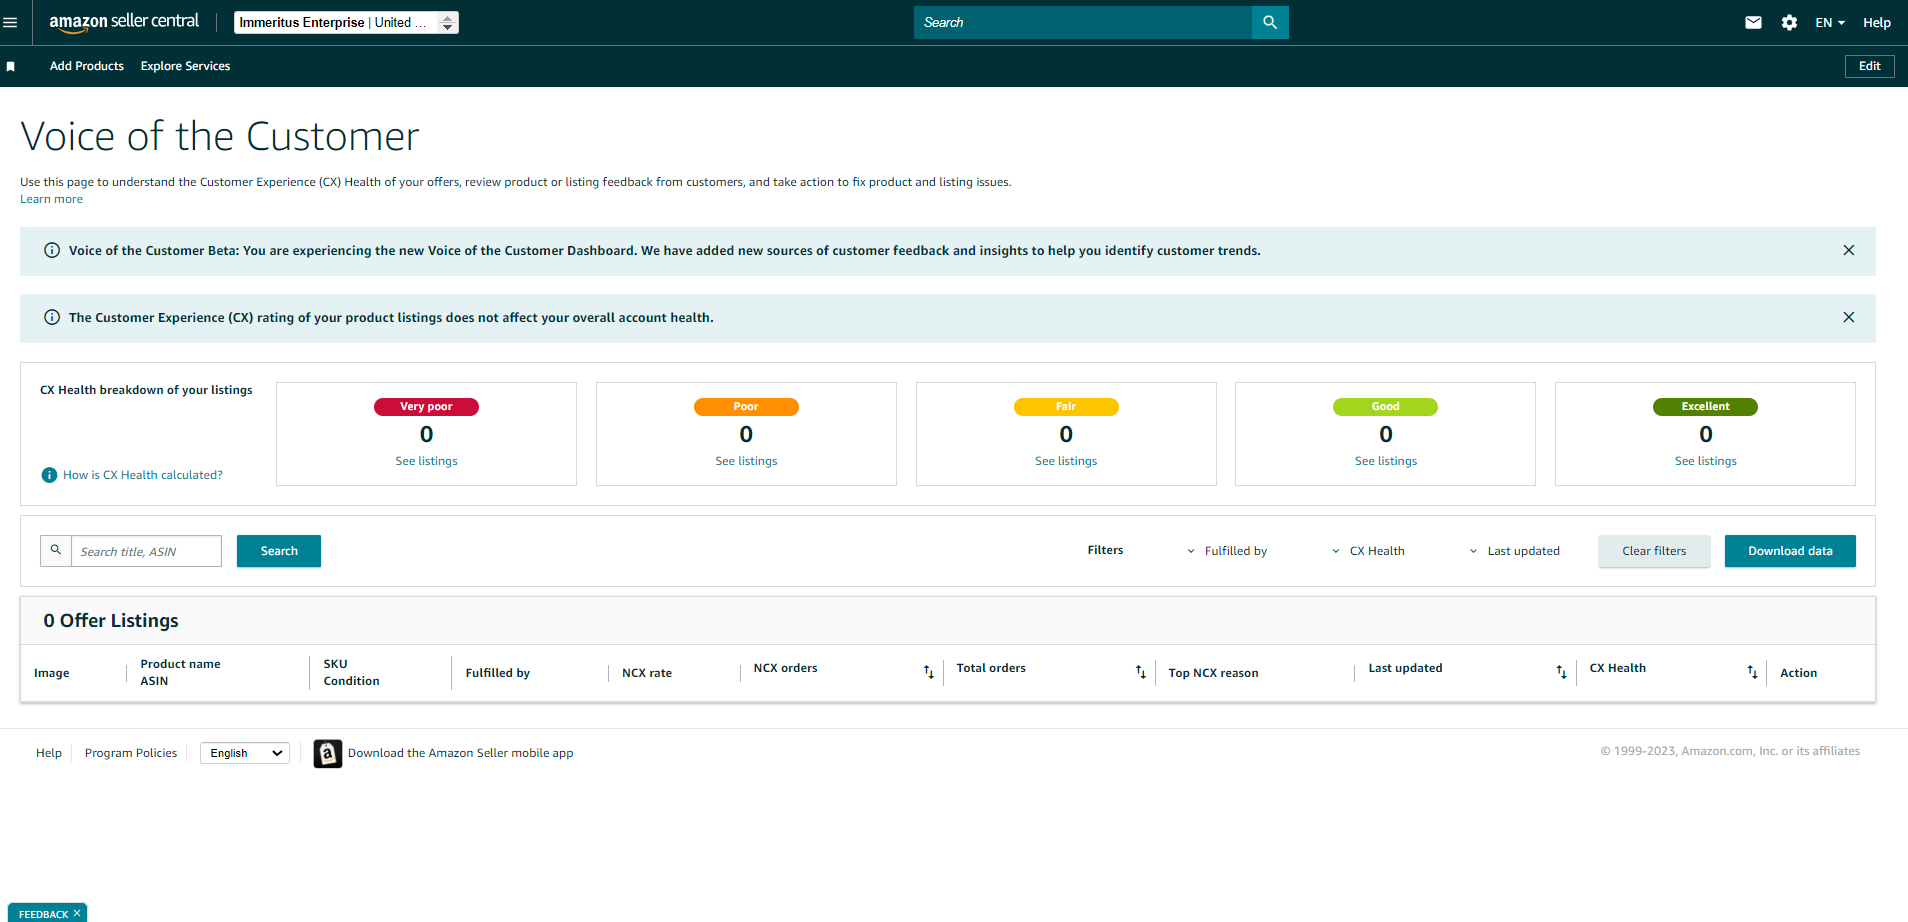
Task: Sort by Total orders column arrows
Action: (1141, 672)
